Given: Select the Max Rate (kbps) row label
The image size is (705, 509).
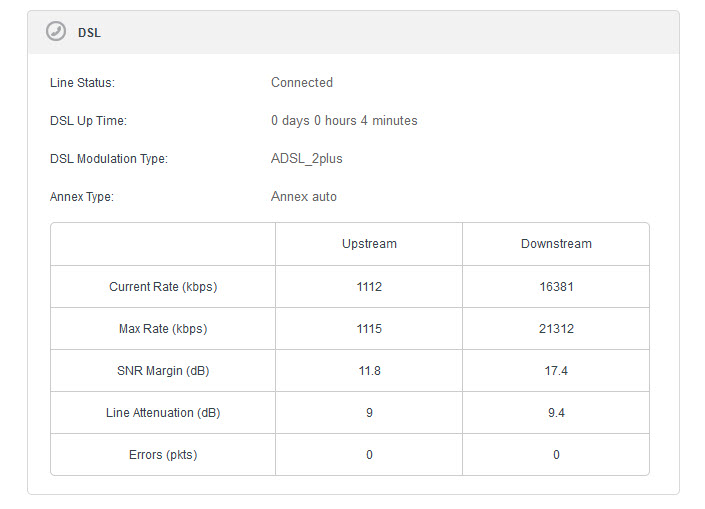Looking at the screenshot, I should (163, 329).
